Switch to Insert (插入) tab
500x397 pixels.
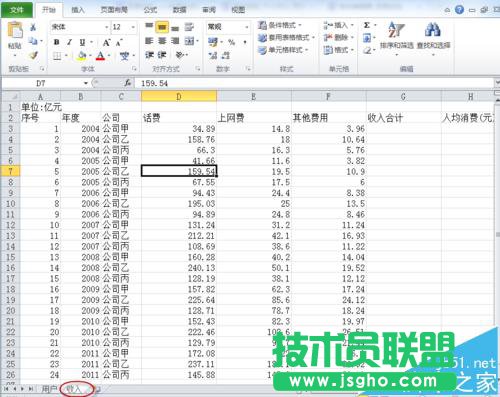[78, 10]
